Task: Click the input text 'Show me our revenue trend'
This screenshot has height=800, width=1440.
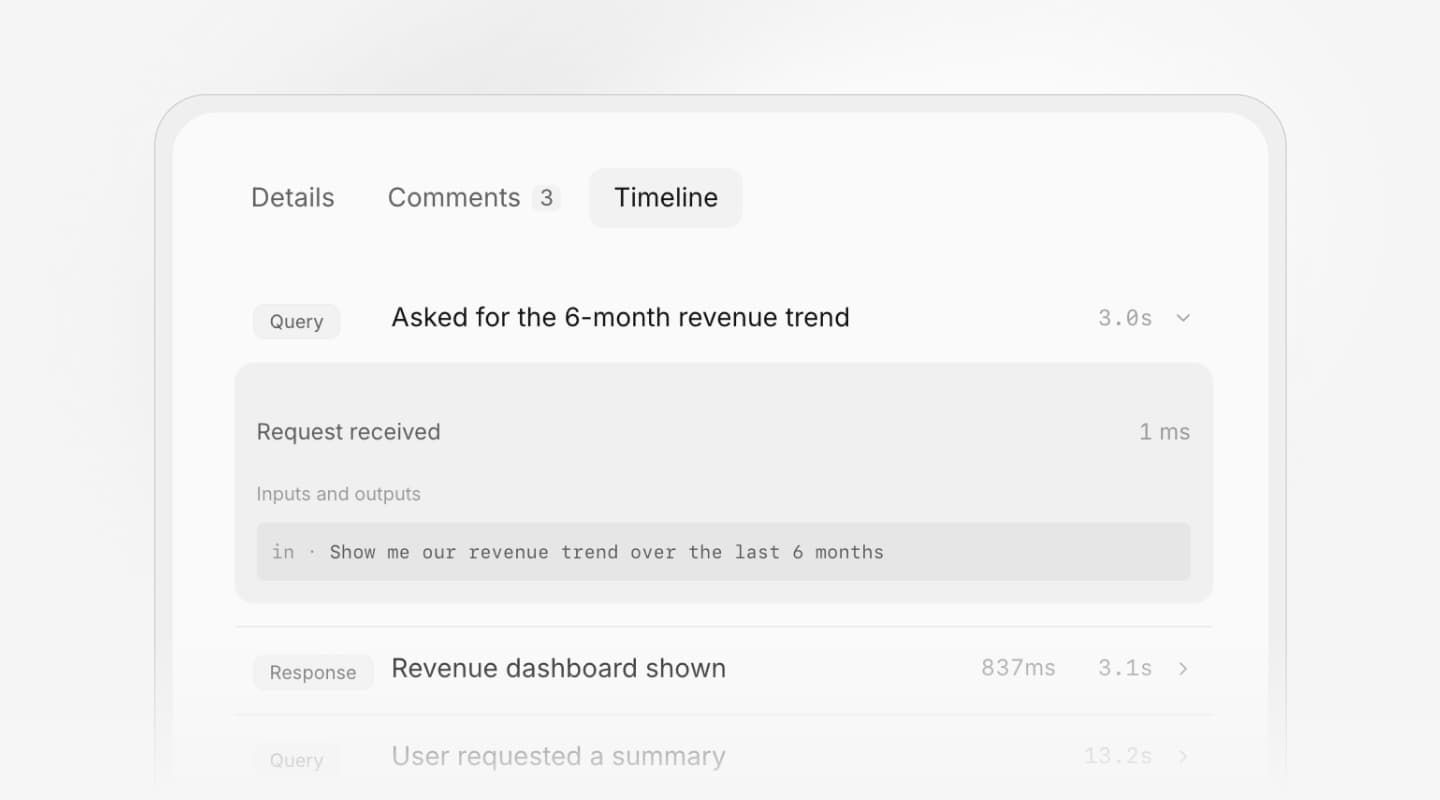Action: click(x=439, y=552)
